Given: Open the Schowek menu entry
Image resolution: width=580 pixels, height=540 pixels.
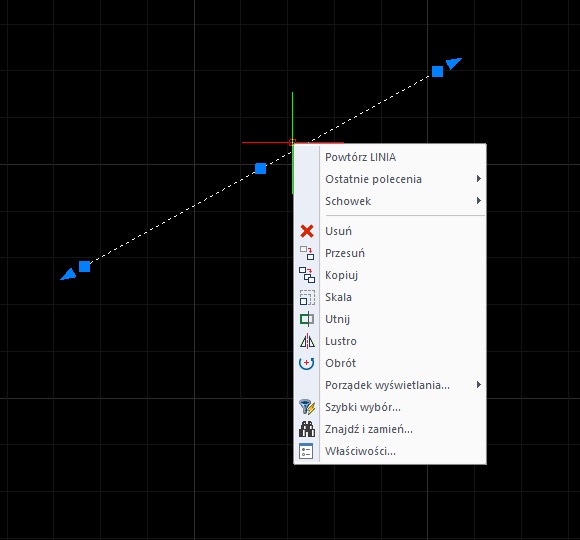Looking at the screenshot, I should [390, 201].
